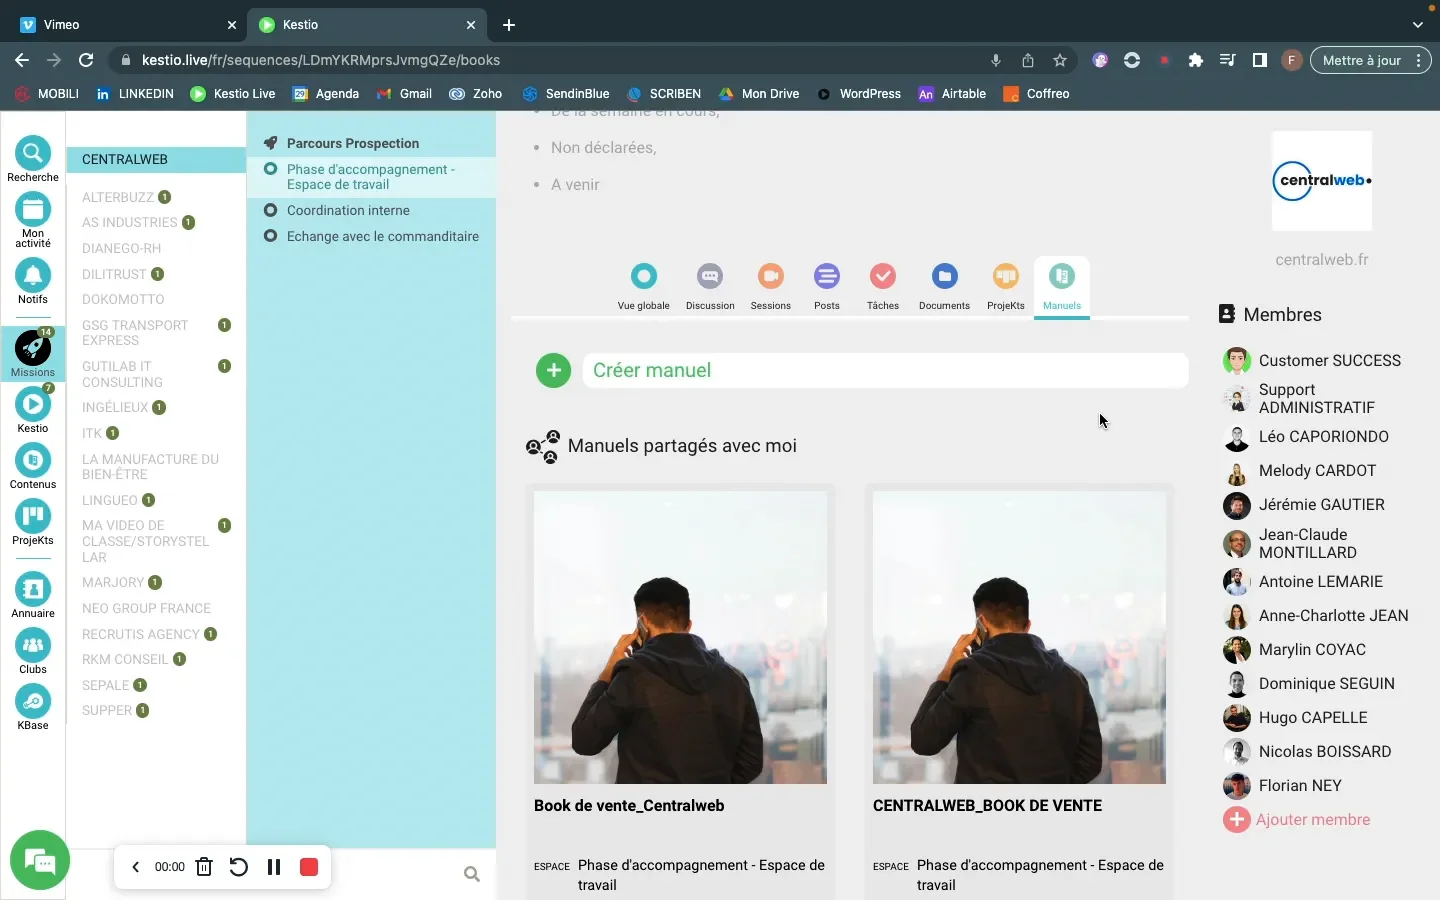Select Phase d'accompagnement - Espace de travail
The height and width of the screenshot is (900, 1440).
371,177
